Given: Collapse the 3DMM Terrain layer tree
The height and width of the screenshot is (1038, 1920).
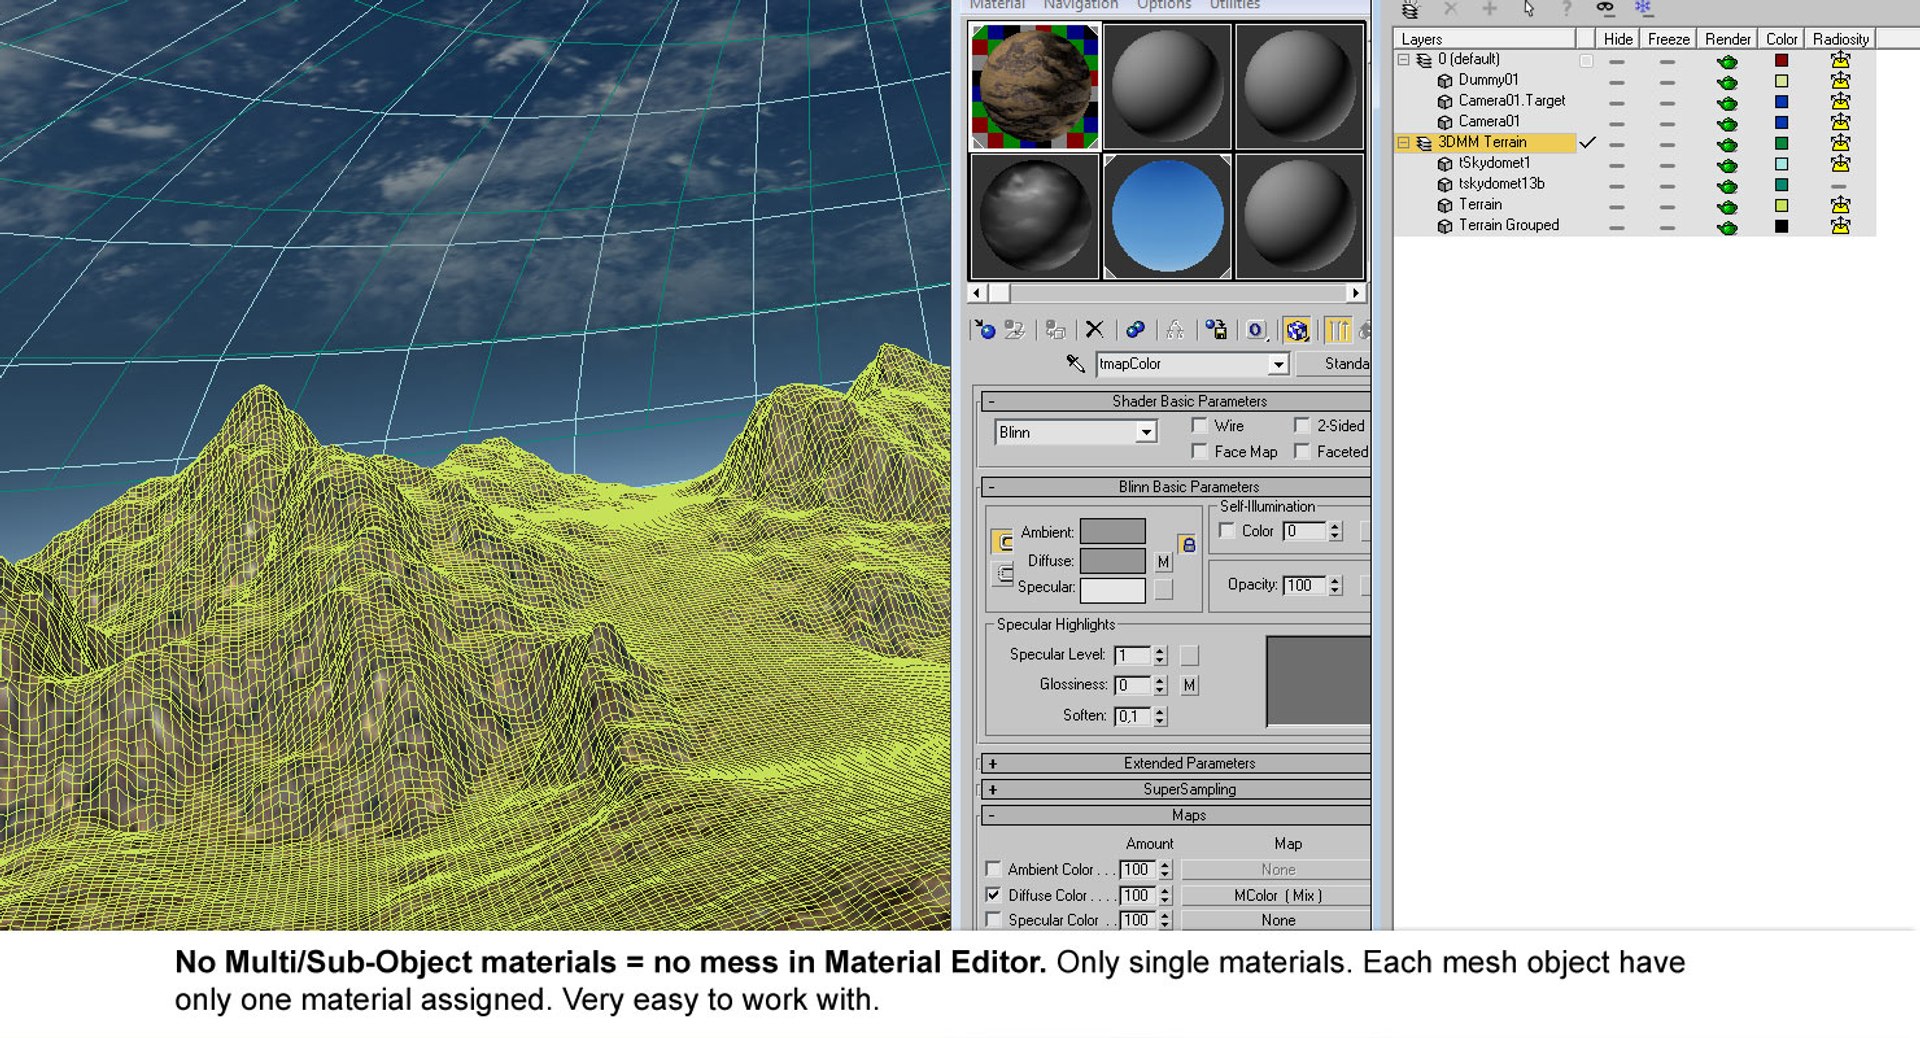Looking at the screenshot, I should click(1403, 143).
